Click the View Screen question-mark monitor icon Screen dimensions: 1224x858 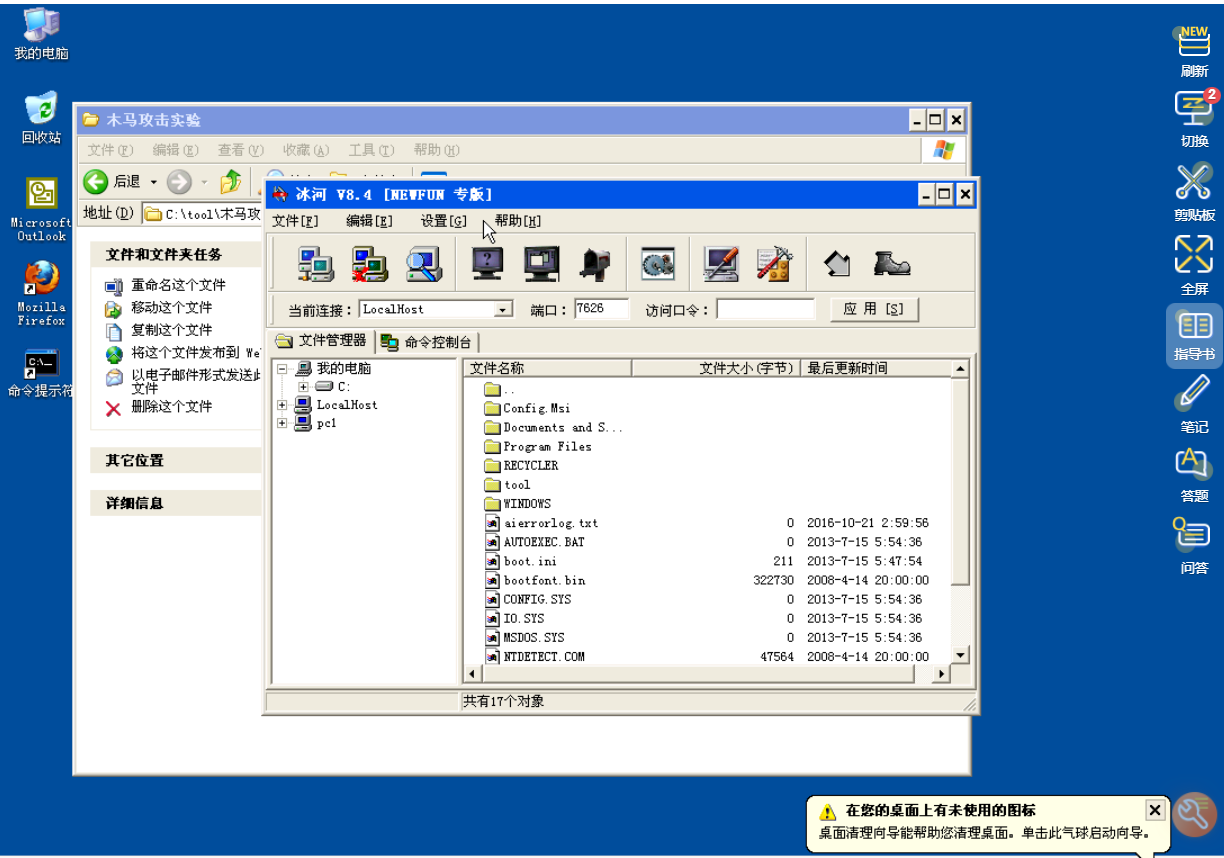487,264
